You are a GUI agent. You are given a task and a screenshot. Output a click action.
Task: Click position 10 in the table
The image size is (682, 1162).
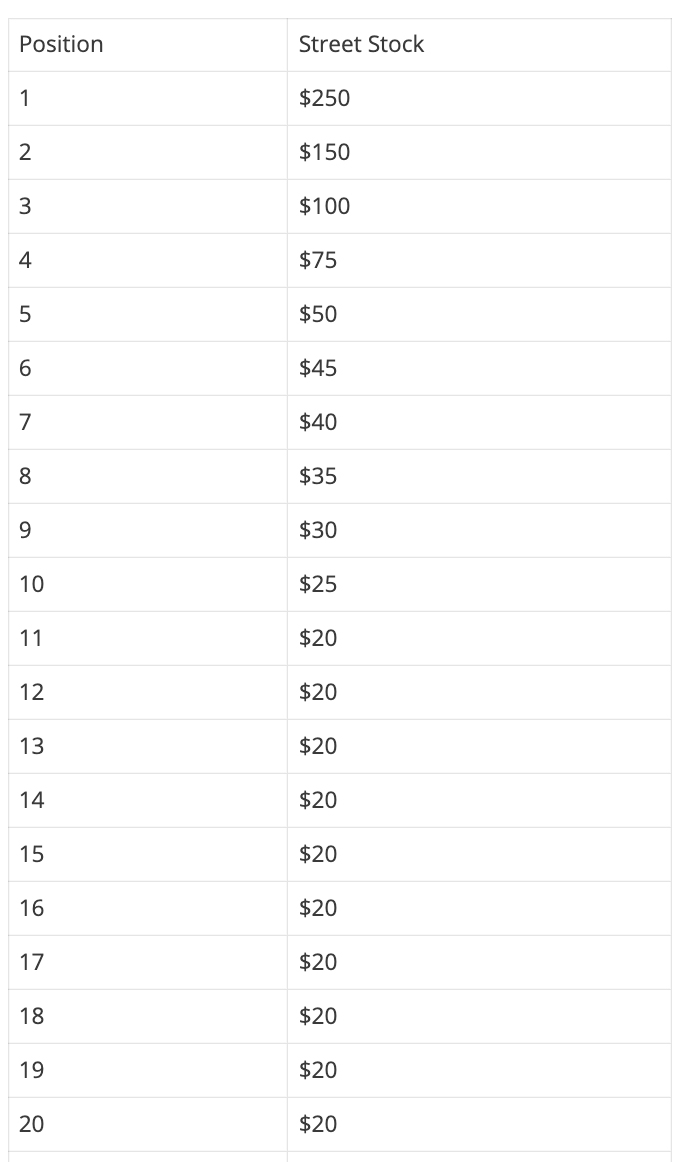148,585
